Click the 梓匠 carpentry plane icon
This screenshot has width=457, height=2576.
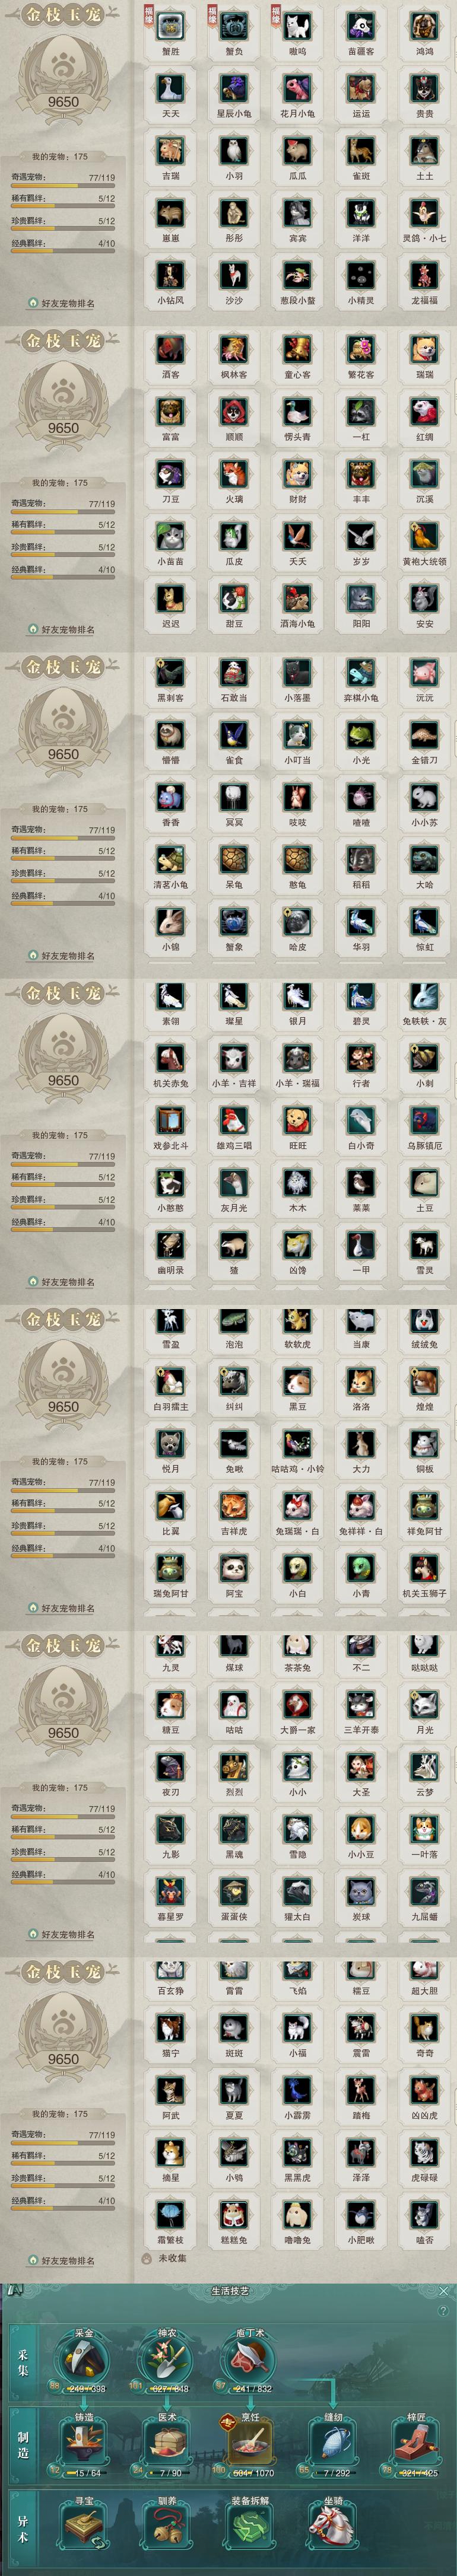click(x=416, y=2444)
